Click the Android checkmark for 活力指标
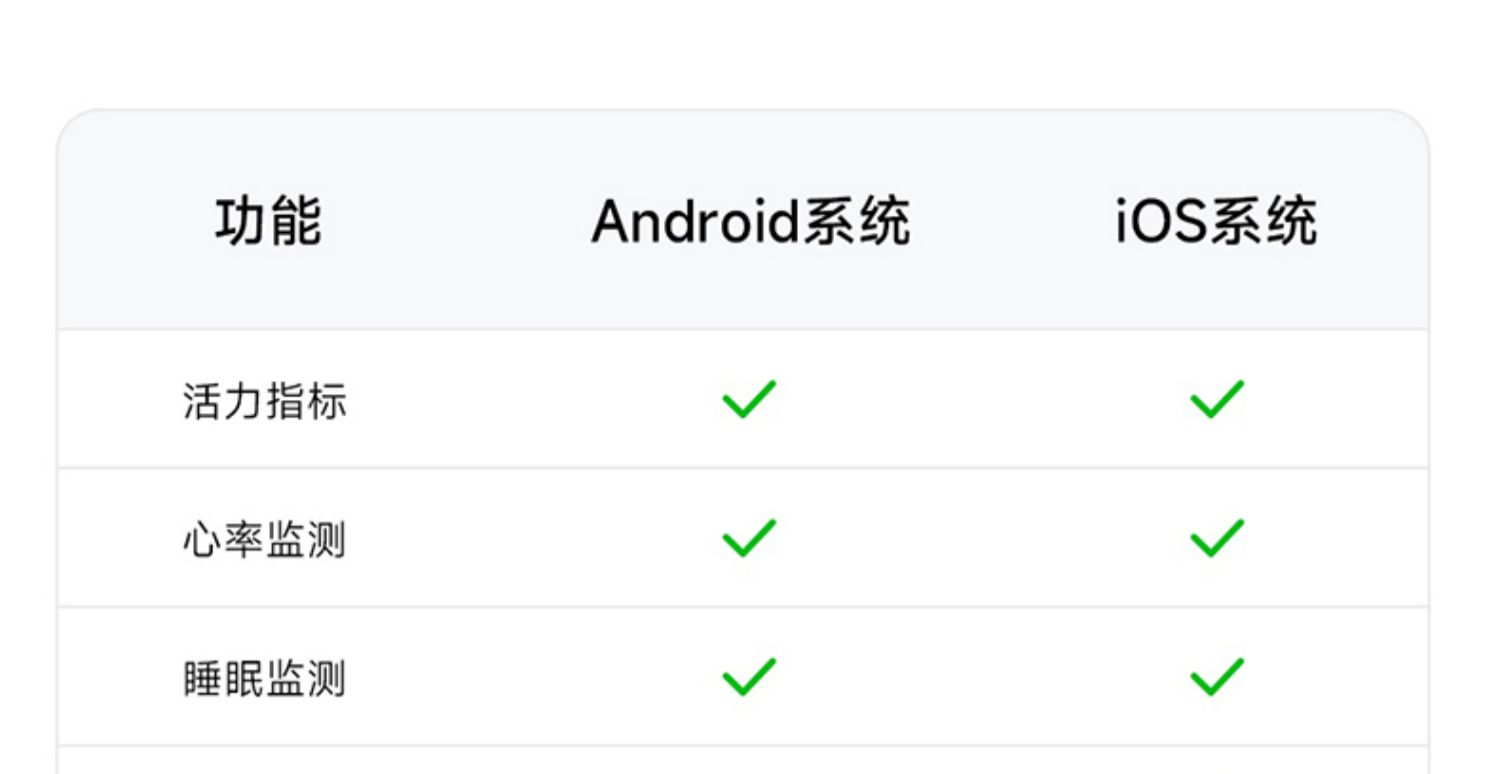This screenshot has width=1500, height=774. pos(749,400)
